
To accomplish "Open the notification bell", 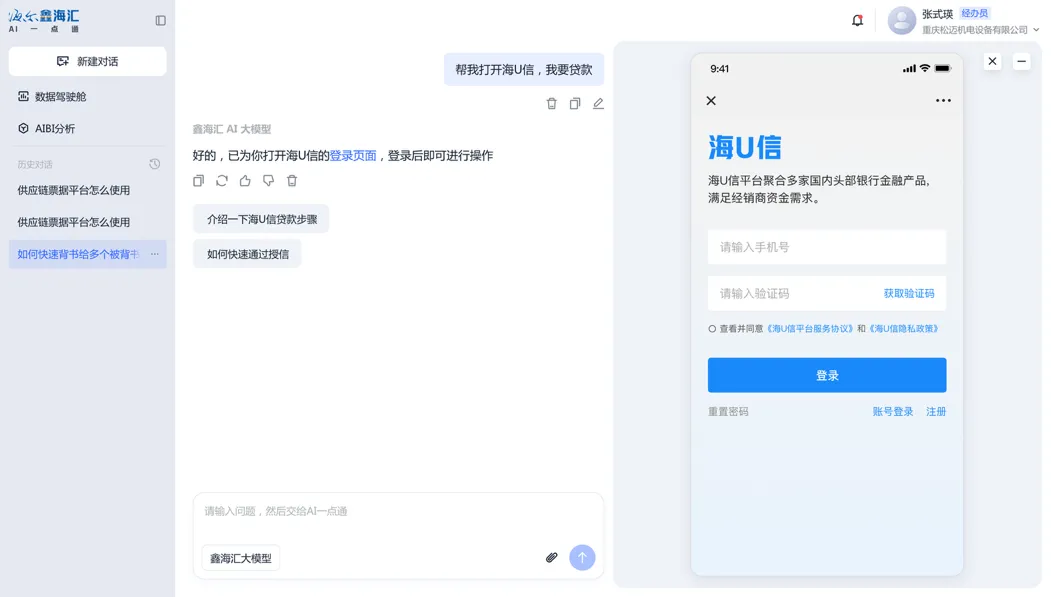I will coord(857,20).
